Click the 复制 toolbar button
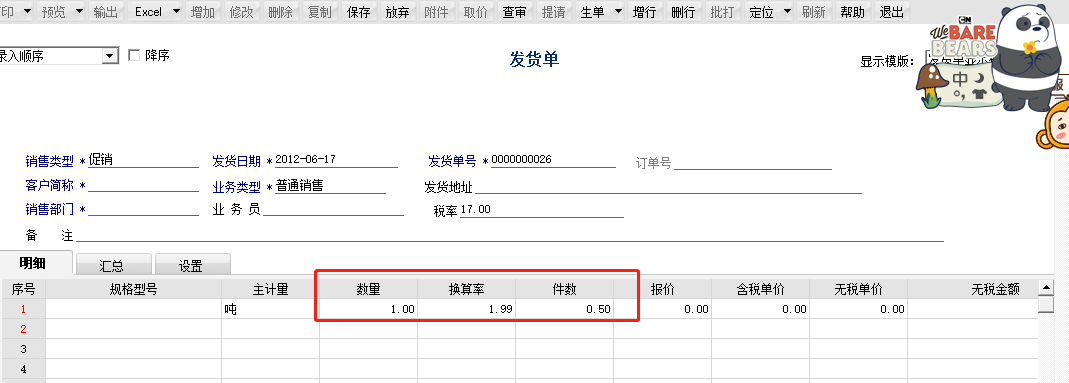The image size is (1069, 383). [x=319, y=12]
